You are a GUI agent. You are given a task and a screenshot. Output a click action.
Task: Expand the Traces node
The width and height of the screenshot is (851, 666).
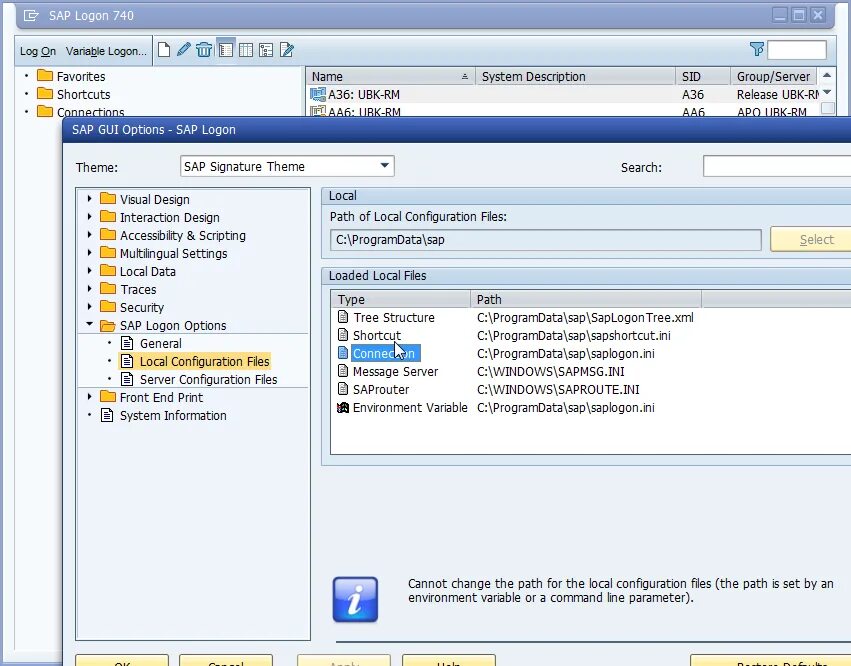pyautogui.click(x=90, y=288)
